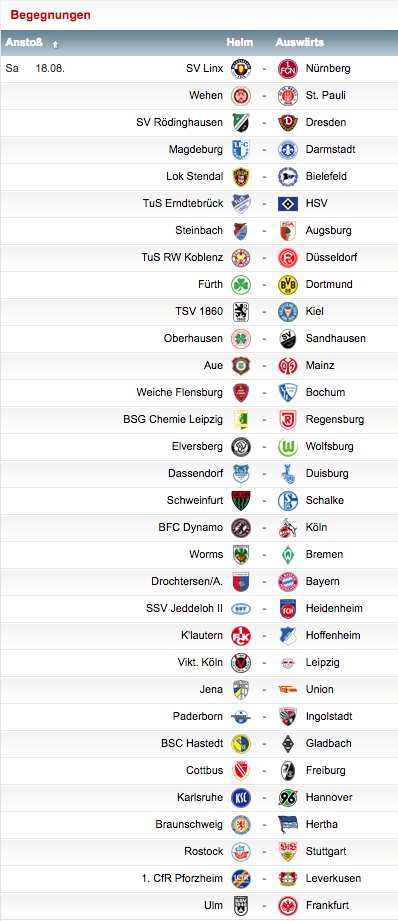Click the Werder Bremen green diamond logo
This screenshot has height=921, width=398.
coord(288,555)
